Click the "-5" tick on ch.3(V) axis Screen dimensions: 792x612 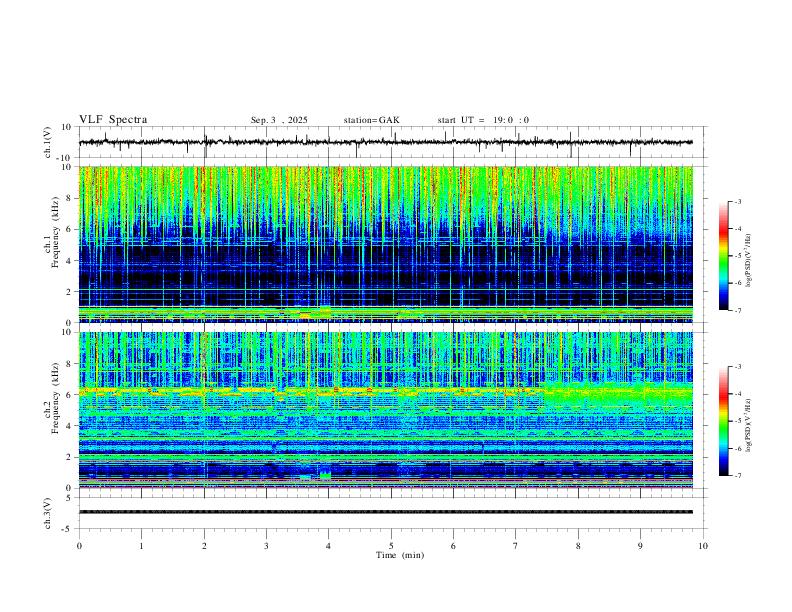tap(68, 529)
